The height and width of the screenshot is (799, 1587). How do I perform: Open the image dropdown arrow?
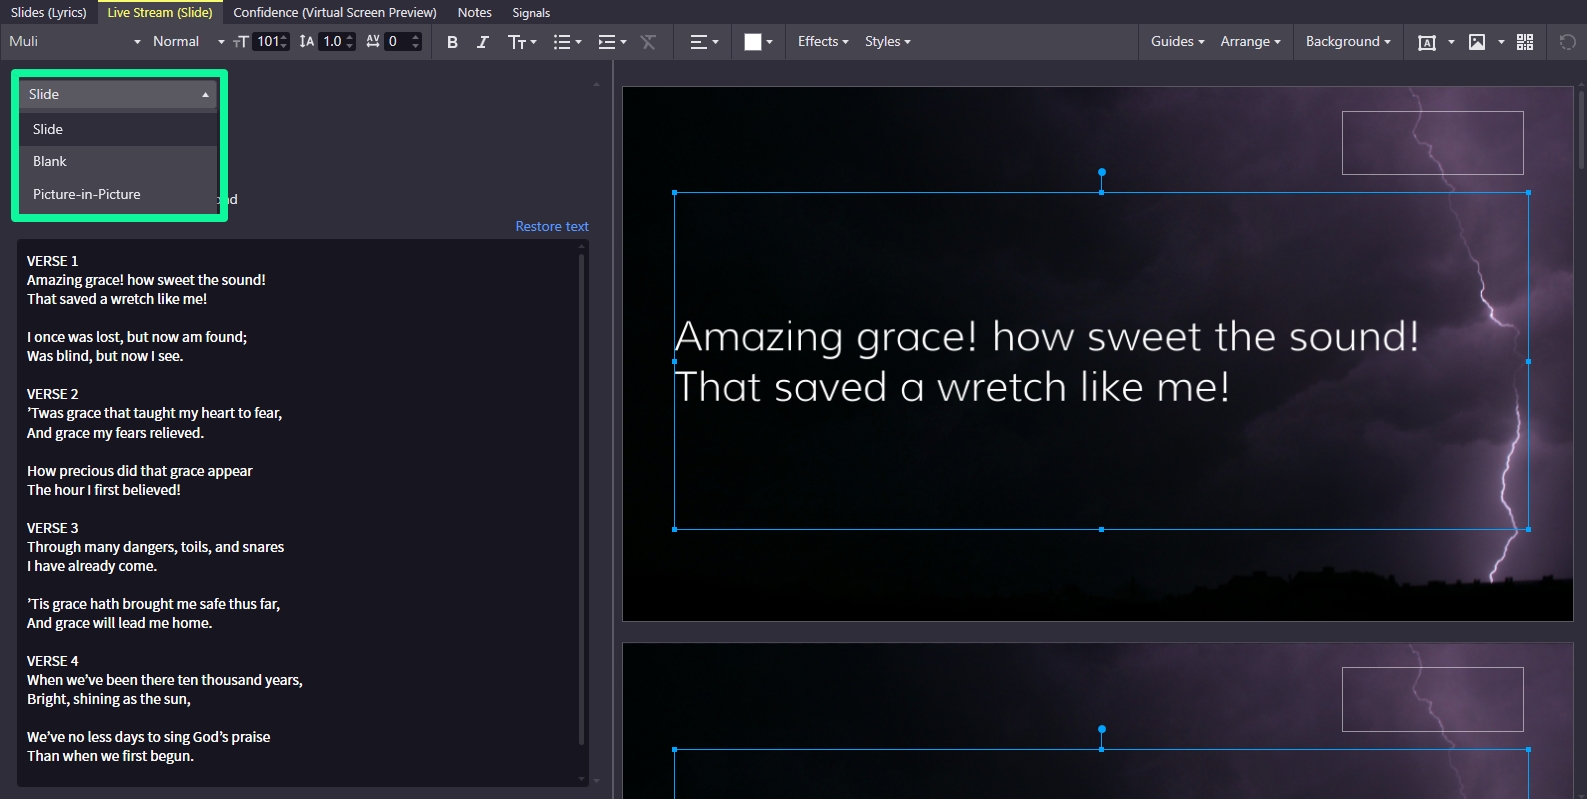1501,42
